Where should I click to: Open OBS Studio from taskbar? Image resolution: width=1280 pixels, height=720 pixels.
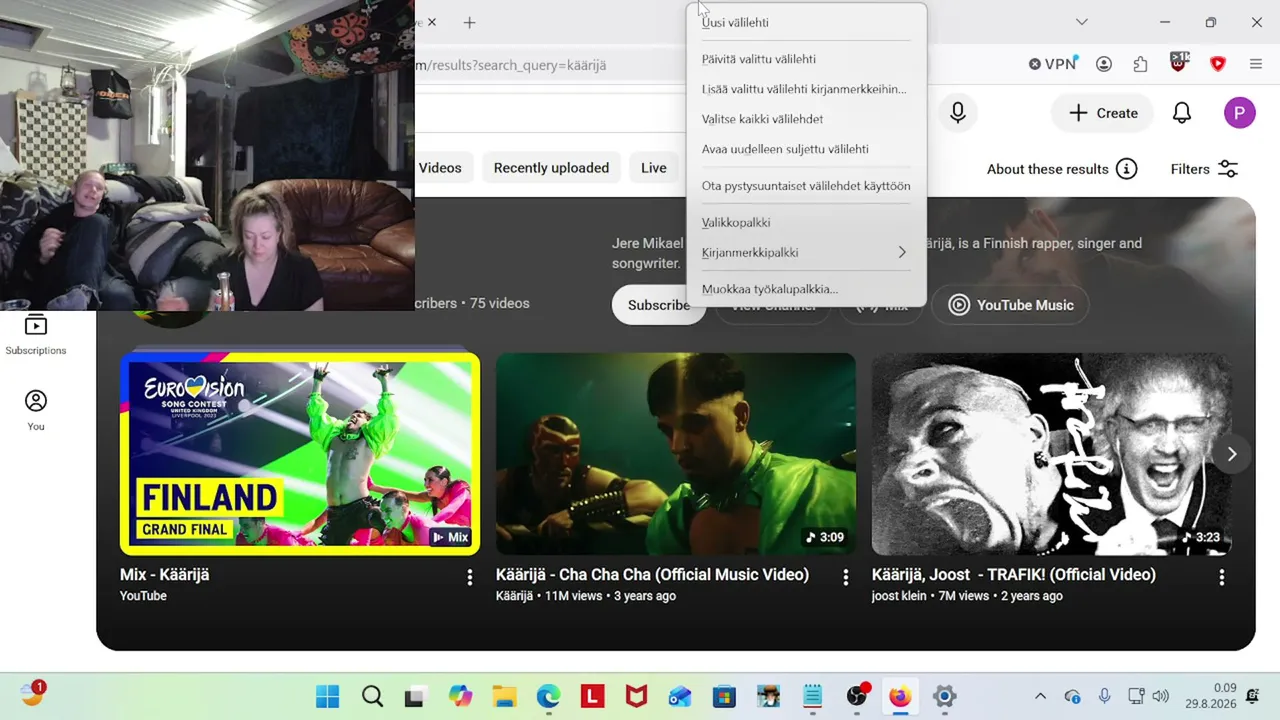click(858, 696)
